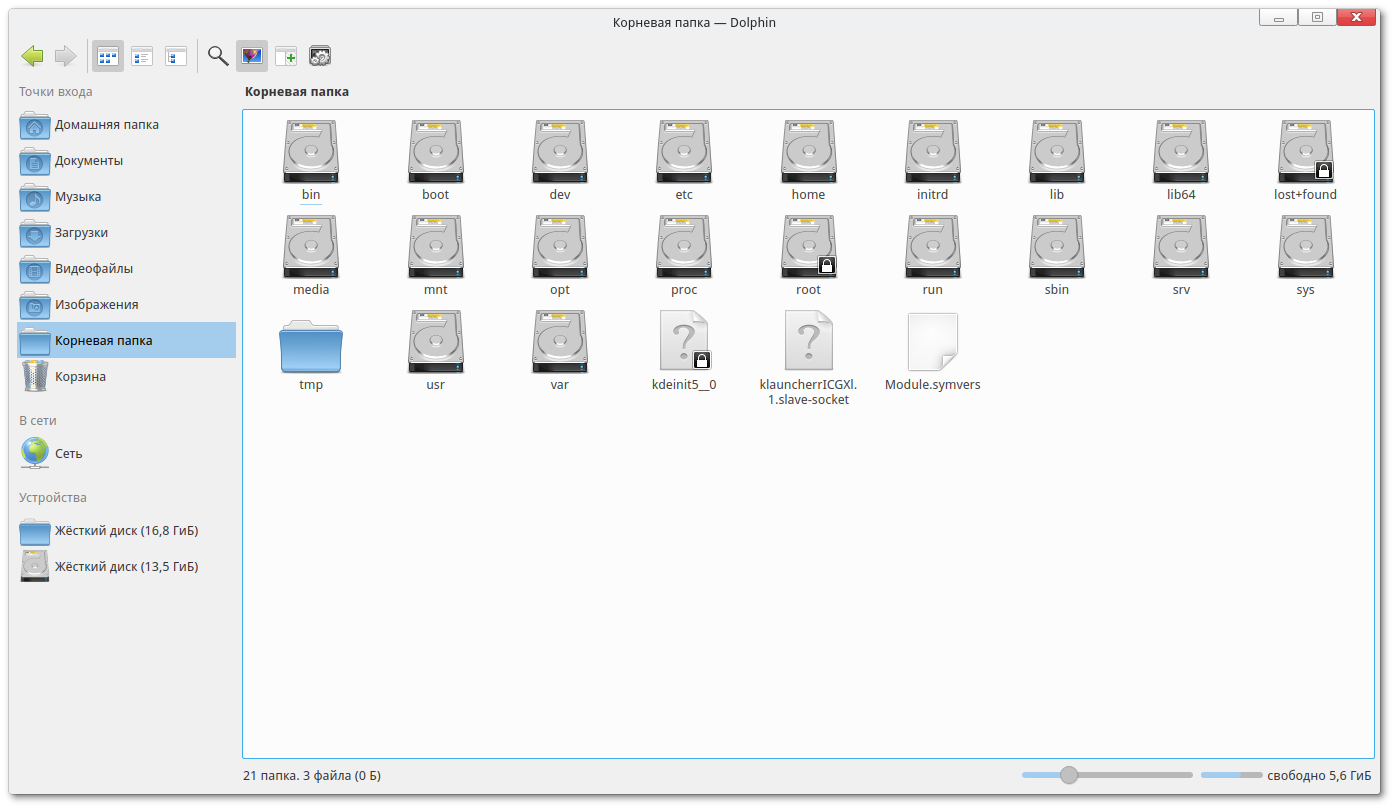Click the free space capacity bar
Image resolution: width=1395 pixels, height=809 pixels.
[1231, 775]
